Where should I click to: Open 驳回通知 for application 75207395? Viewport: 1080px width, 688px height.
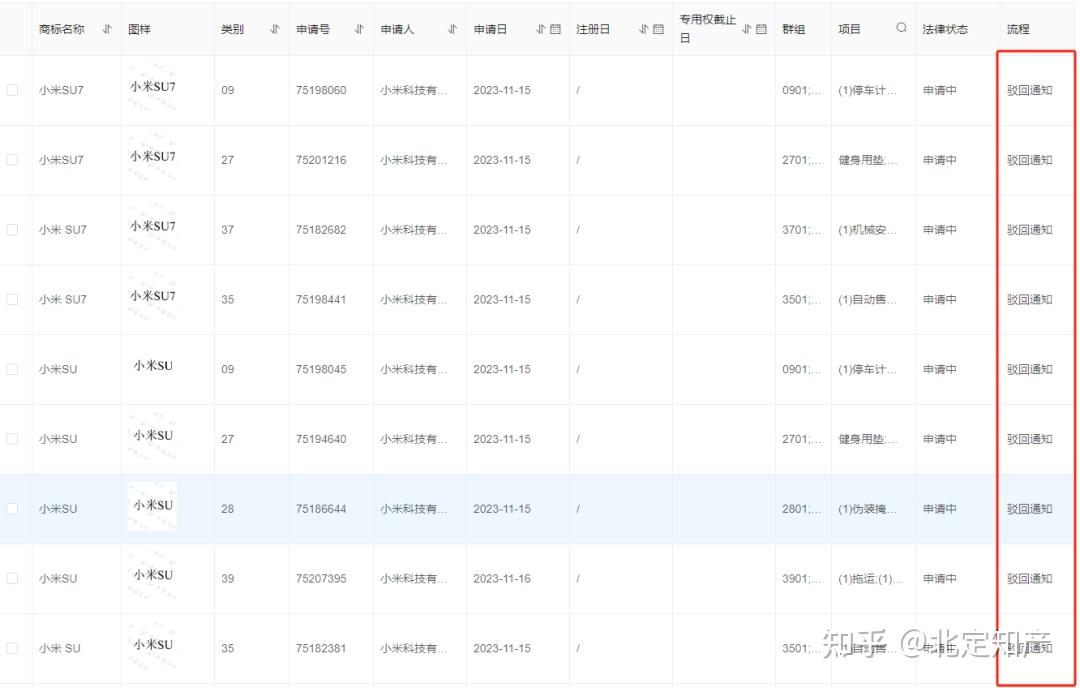coord(1030,578)
